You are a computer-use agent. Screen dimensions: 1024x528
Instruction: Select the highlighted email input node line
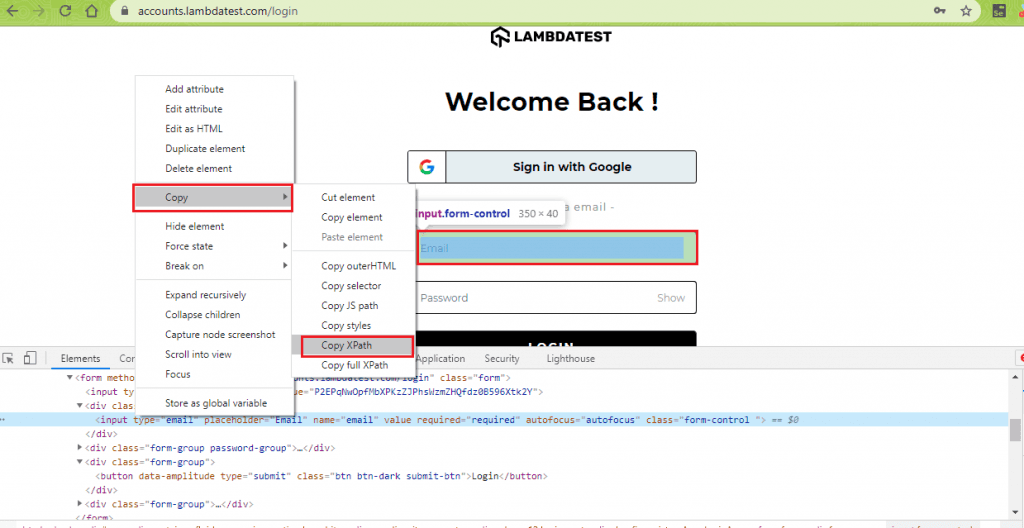click(504, 420)
